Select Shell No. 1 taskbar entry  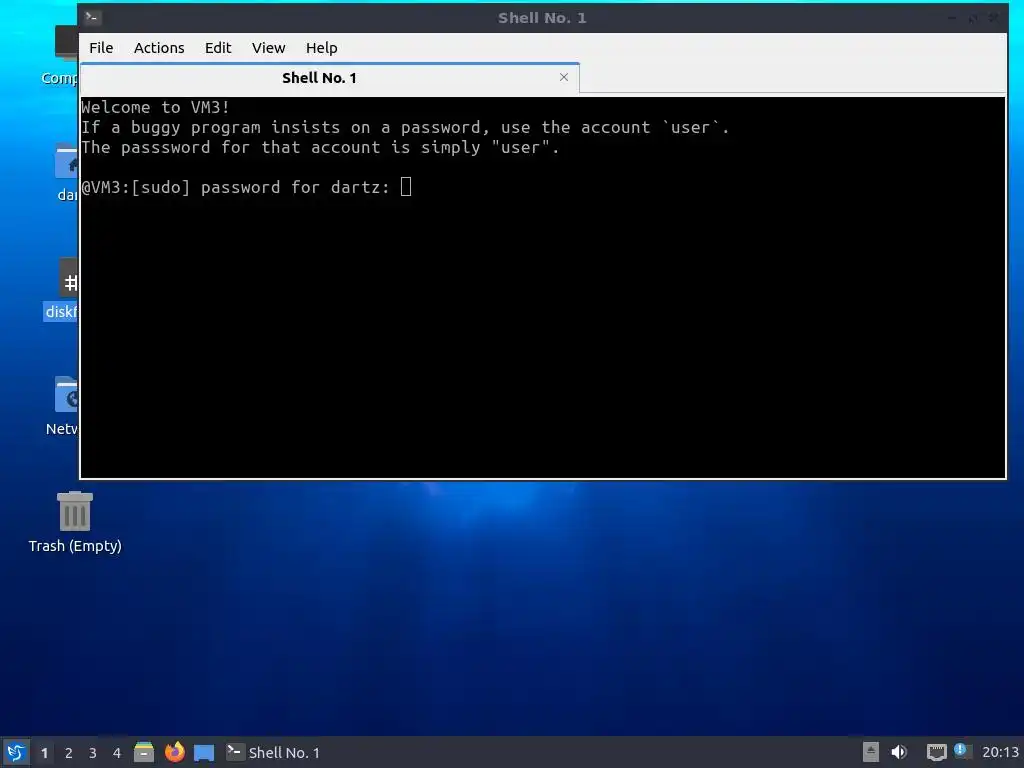tap(273, 752)
